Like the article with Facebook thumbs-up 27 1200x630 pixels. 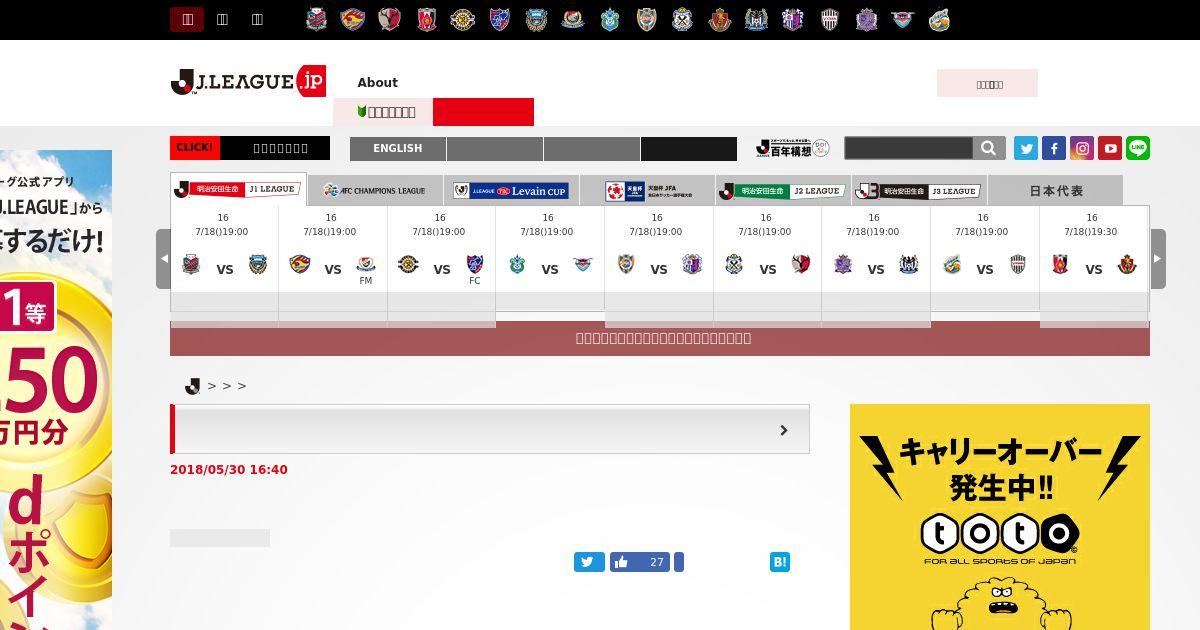pos(640,562)
